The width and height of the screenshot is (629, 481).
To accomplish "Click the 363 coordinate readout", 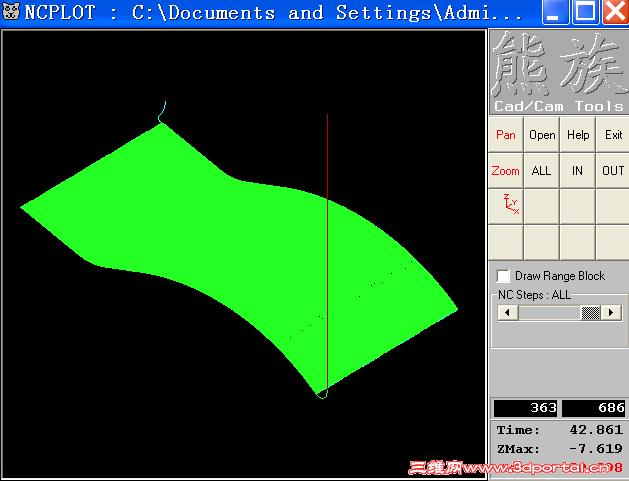I will coord(526,408).
